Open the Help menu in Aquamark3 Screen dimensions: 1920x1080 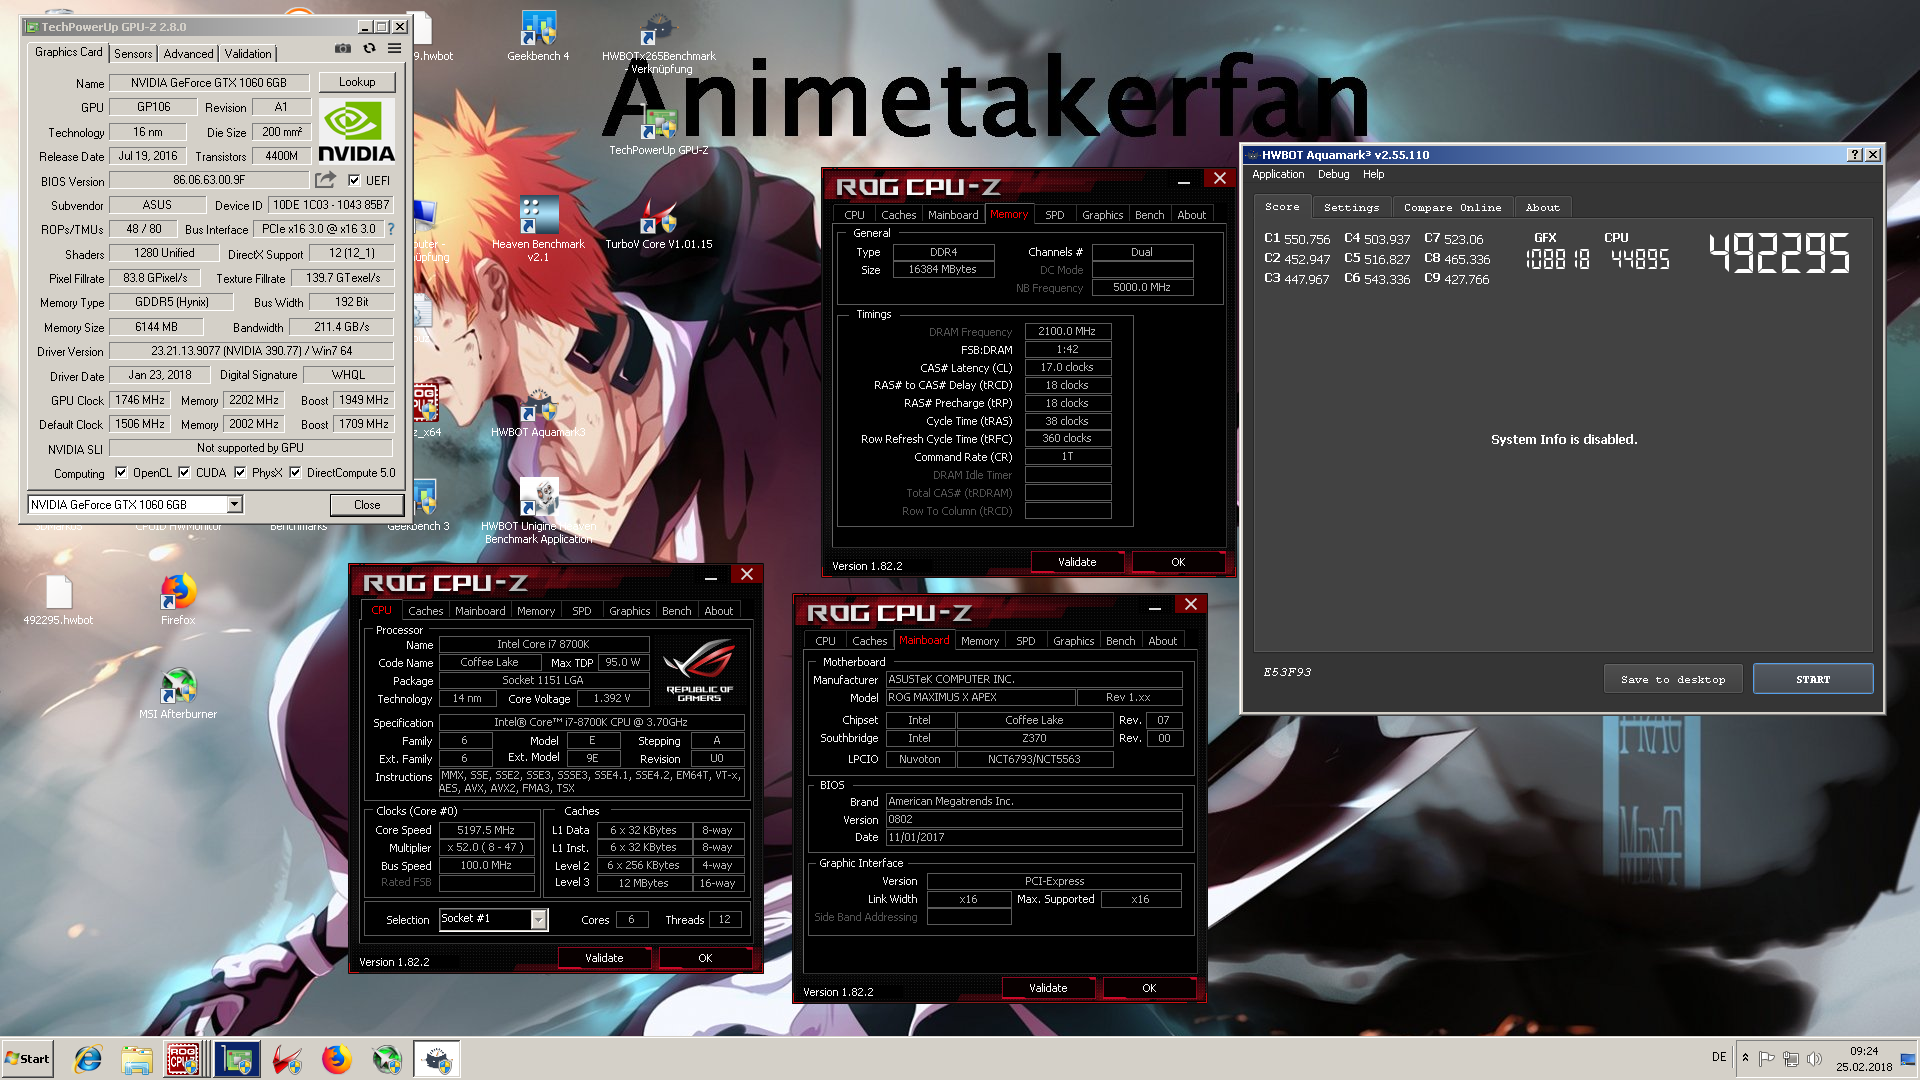(x=1374, y=174)
